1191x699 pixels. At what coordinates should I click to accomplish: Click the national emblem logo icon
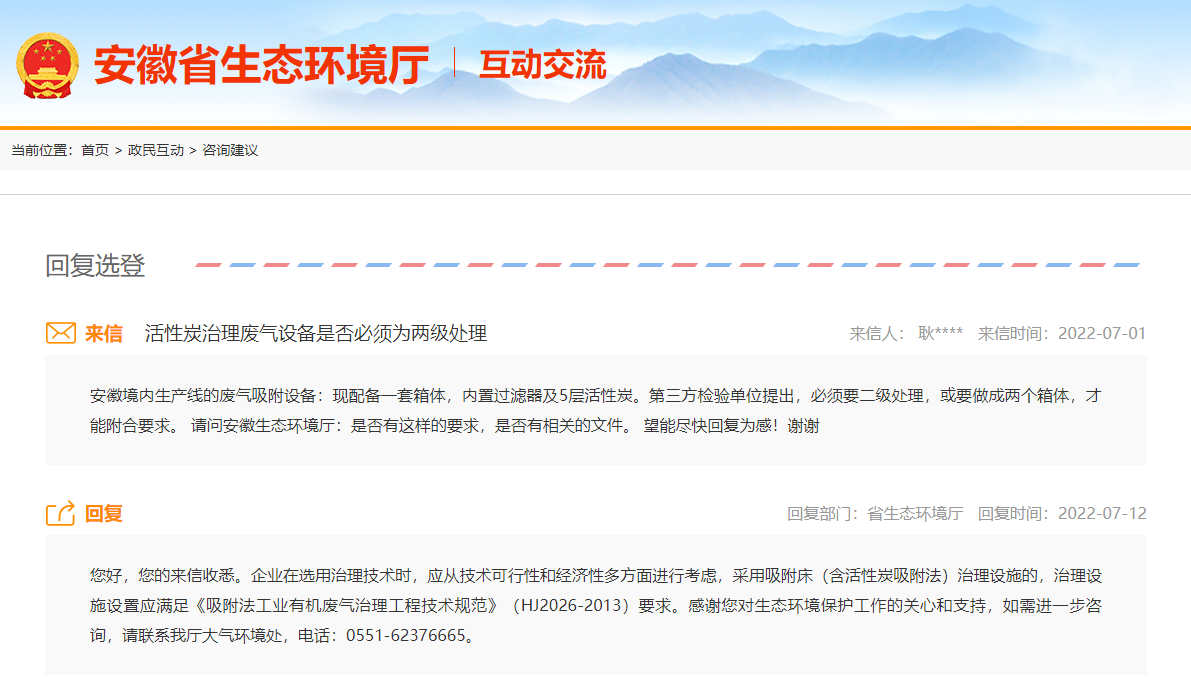47,66
